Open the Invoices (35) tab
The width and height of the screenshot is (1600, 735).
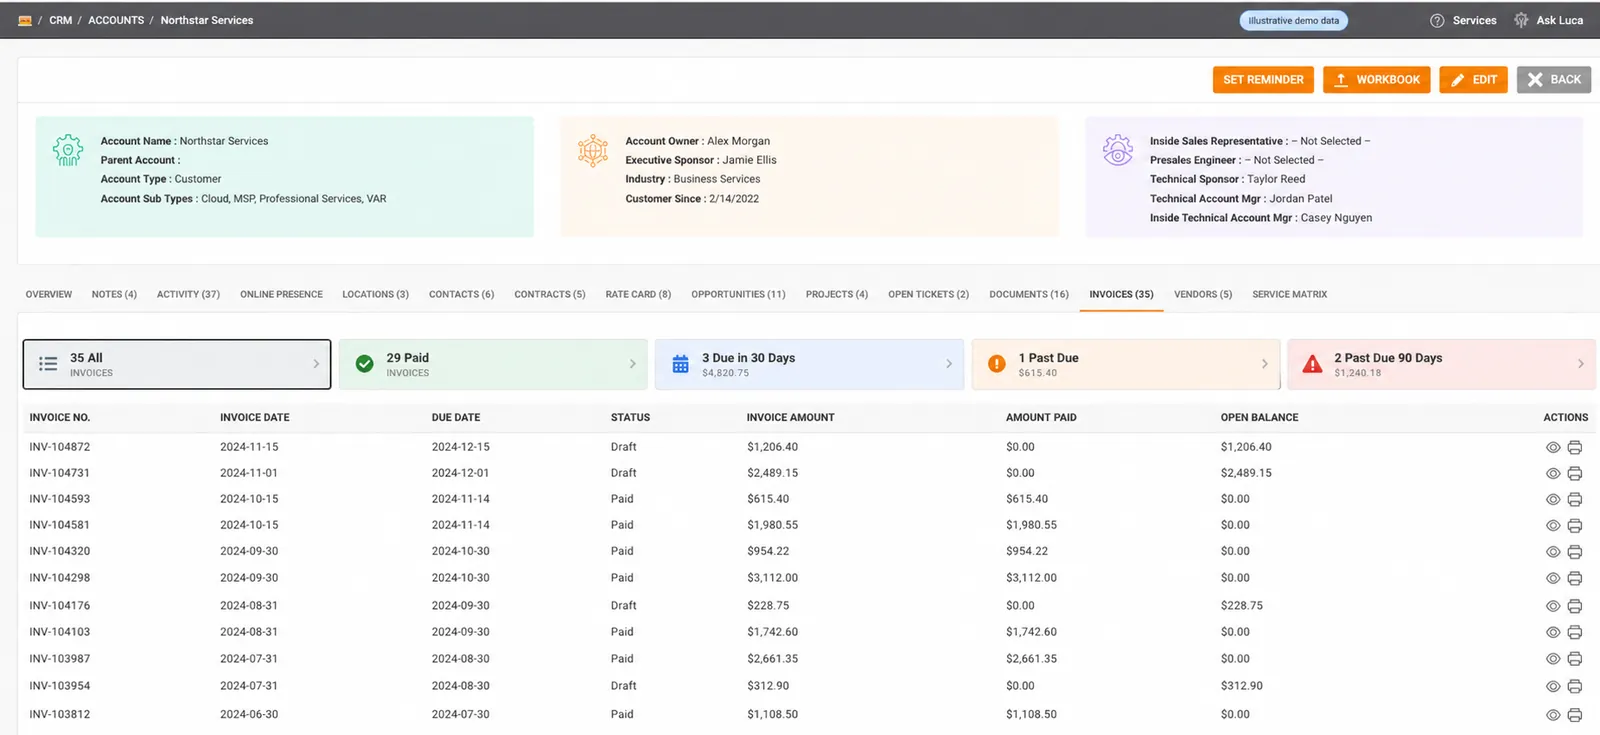pyautogui.click(x=1121, y=295)
